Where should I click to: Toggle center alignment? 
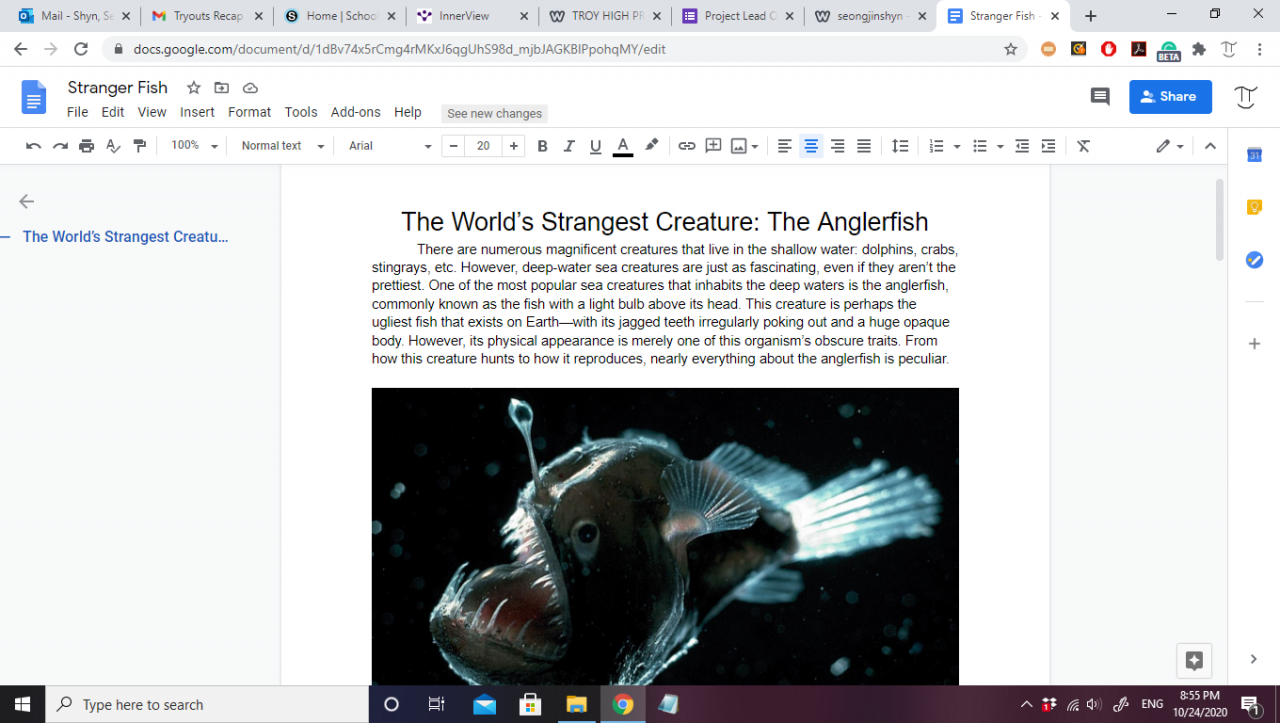(x=811, y=146)
